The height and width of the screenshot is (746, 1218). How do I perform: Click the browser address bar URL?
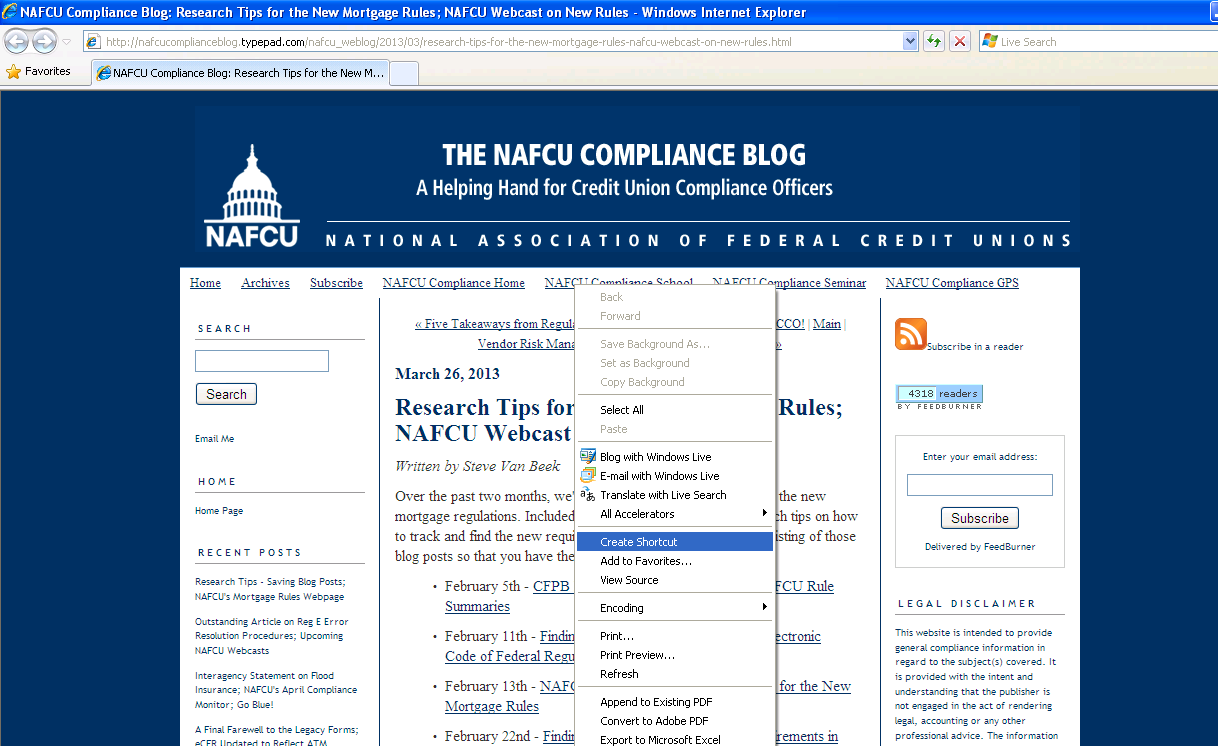[x=494, y=42]
